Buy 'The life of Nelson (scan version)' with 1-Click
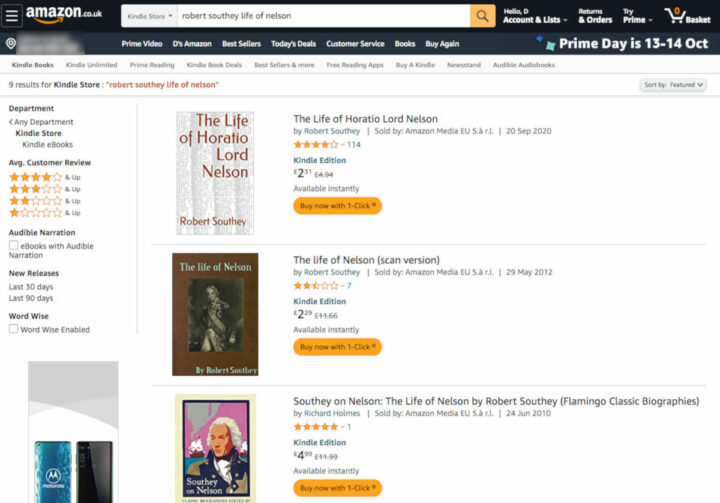The height and width of the screenshot is (503, 720). point(337,347)
